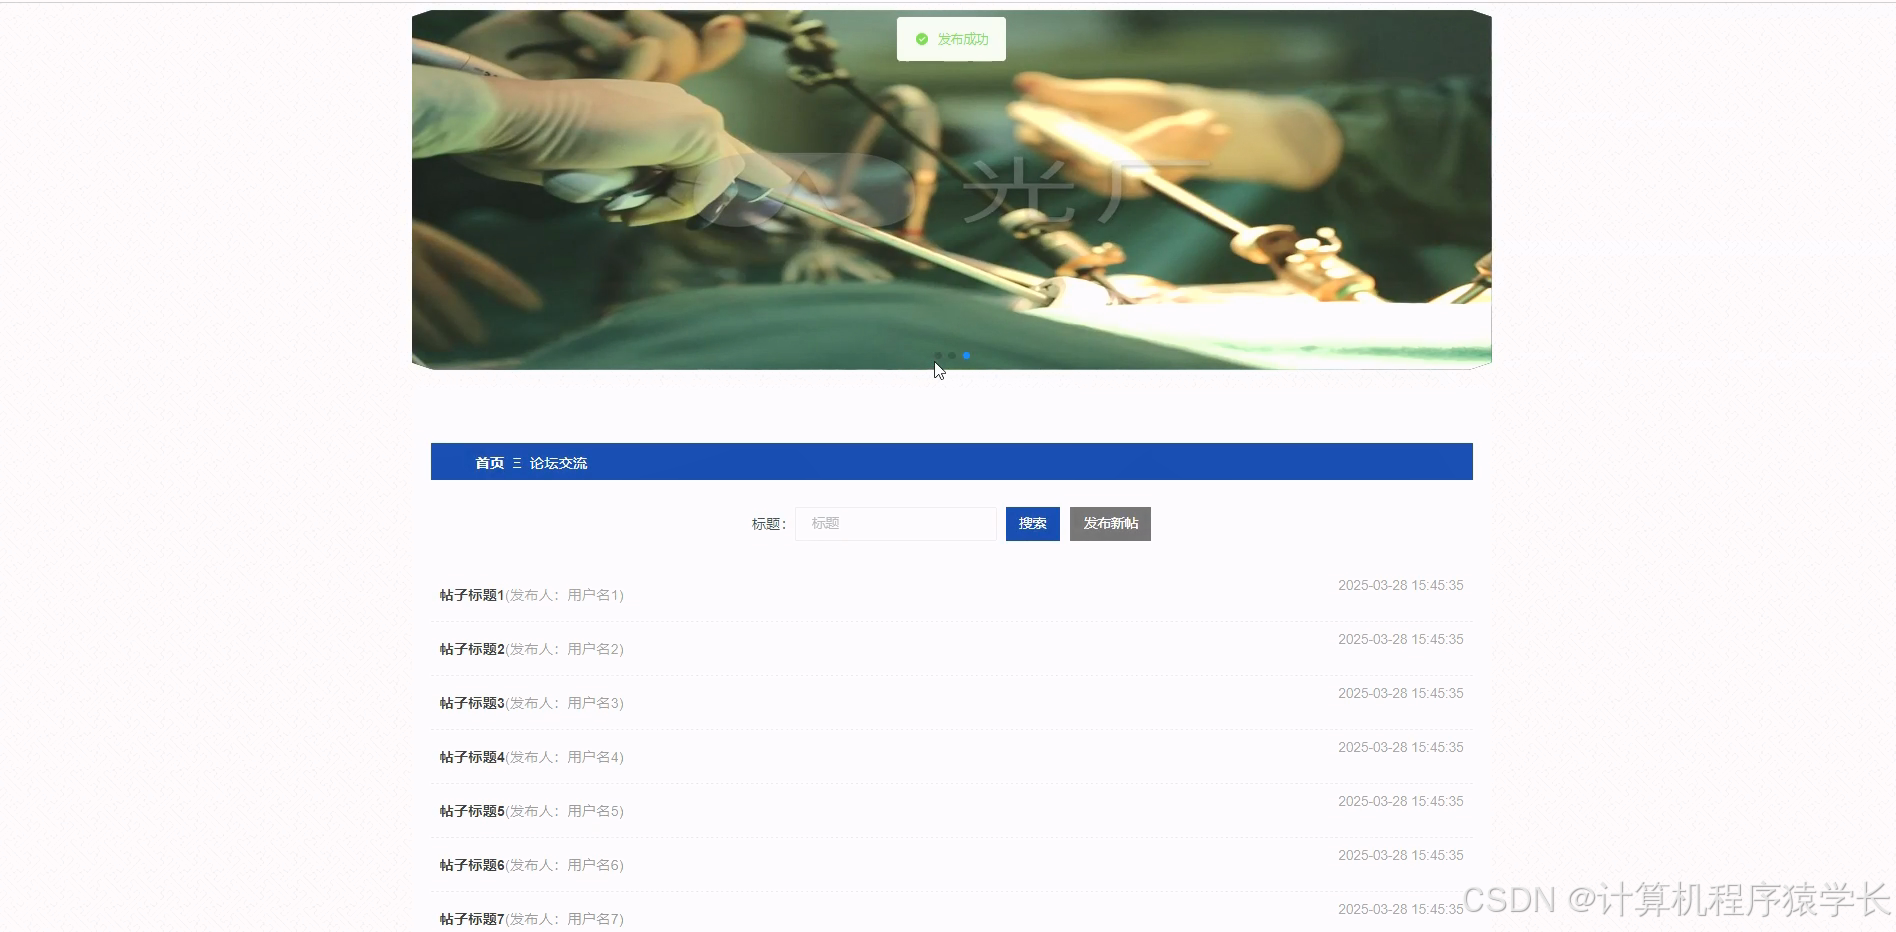Image resolution: width=1896 pixels, height=932 pixels.
Task: Click the author text 用户名2
Action: coord(593,649)
